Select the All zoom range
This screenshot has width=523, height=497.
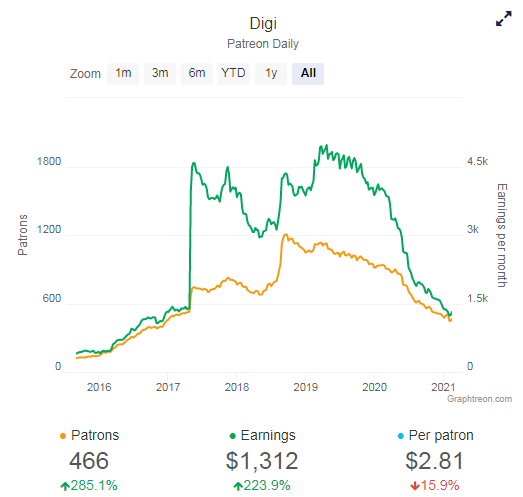pyautogui.click(x=308, y=73)
